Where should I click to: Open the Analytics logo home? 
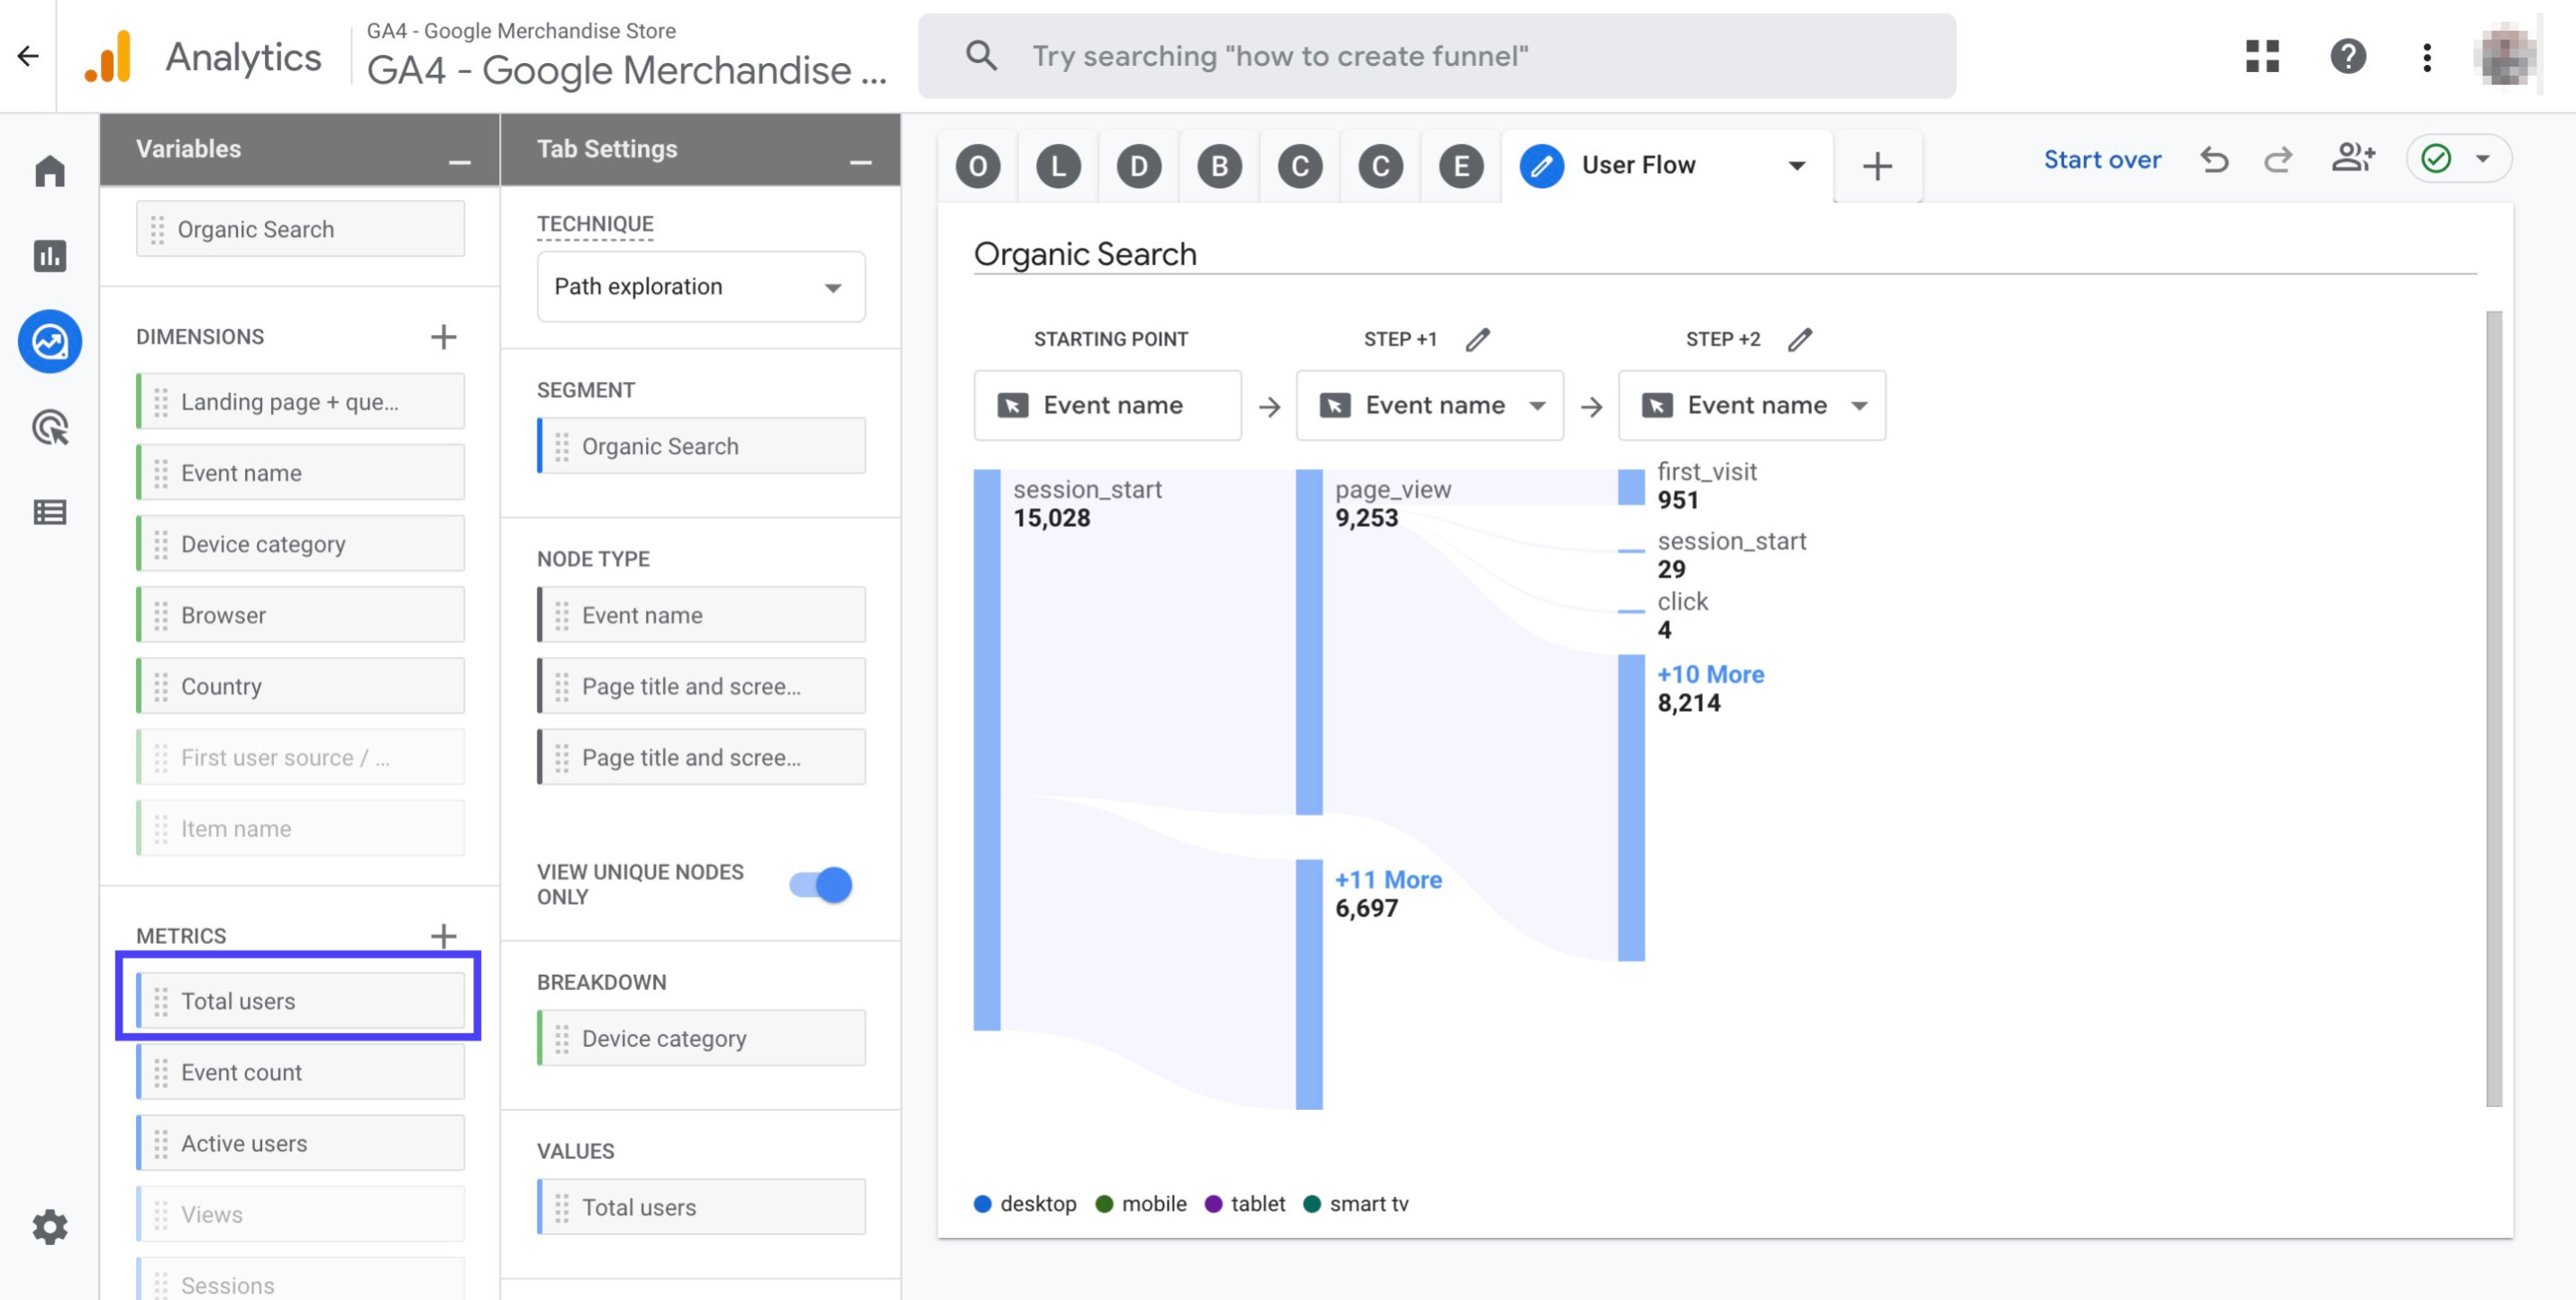108,56
